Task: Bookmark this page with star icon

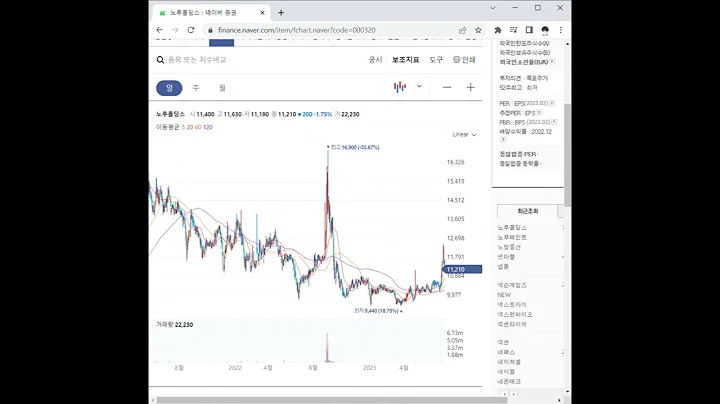Action: pyautogui.click(x=478, y=30)
